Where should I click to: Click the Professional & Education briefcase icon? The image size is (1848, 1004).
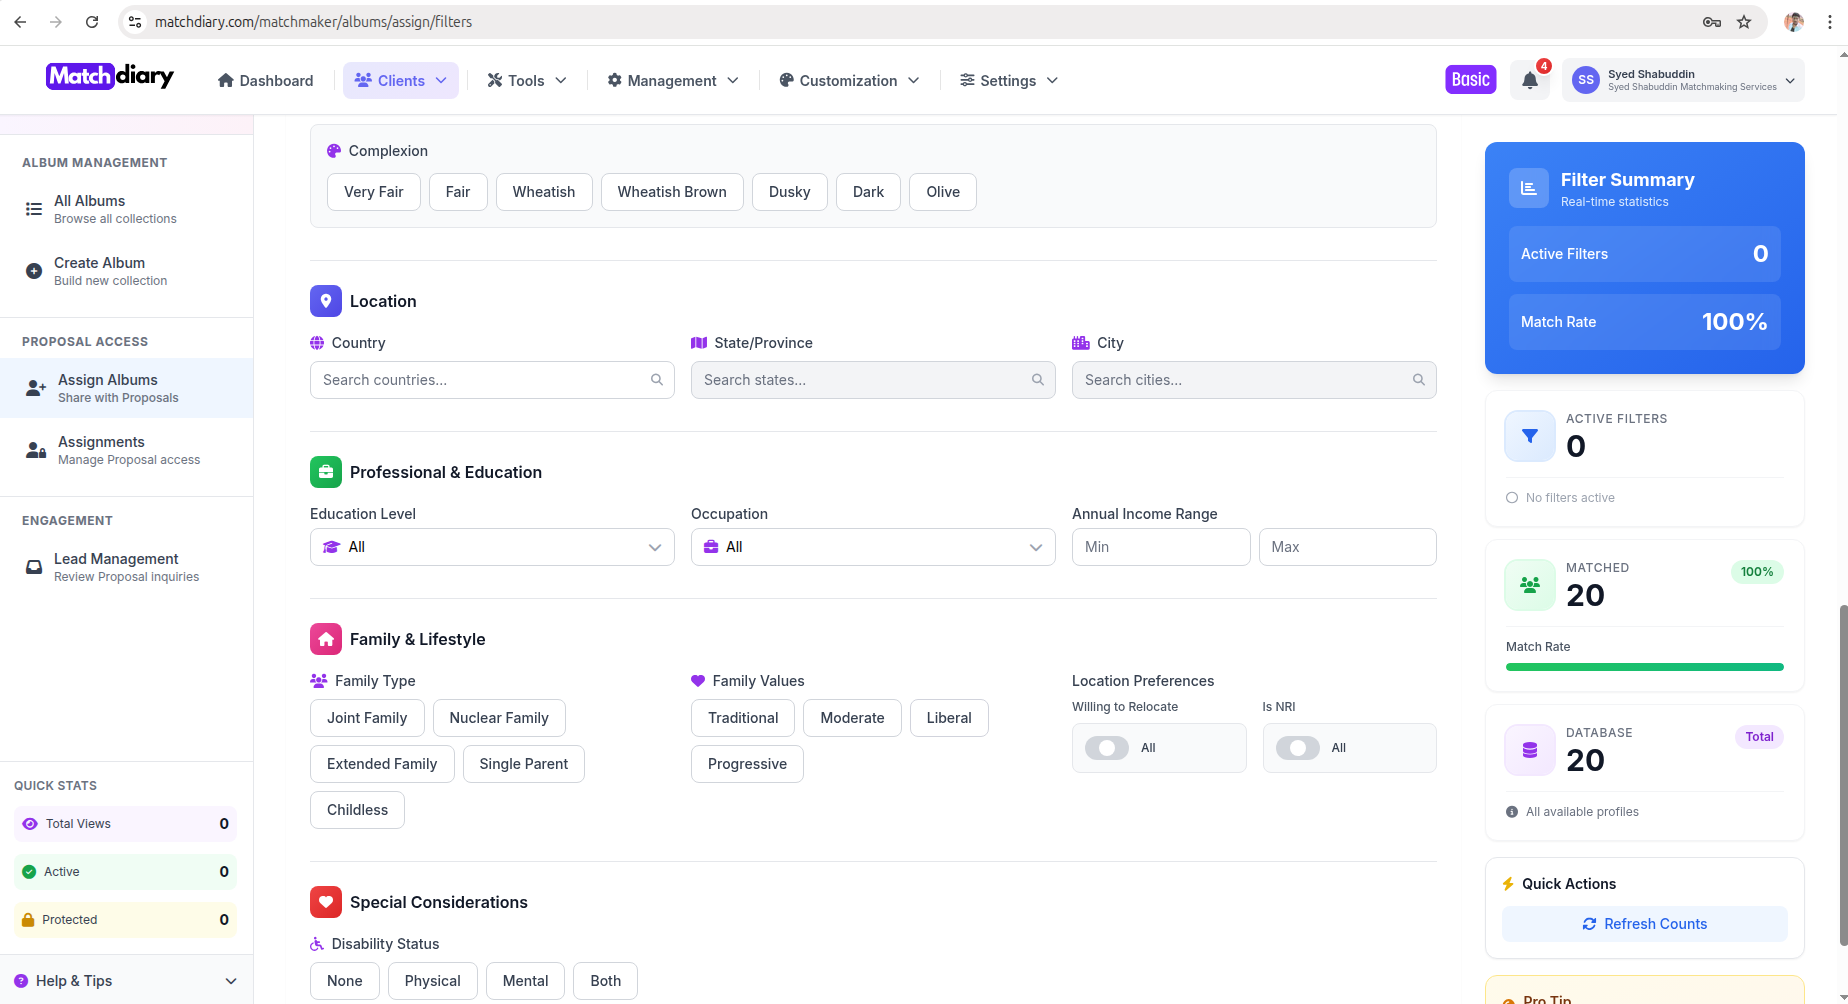326,472
